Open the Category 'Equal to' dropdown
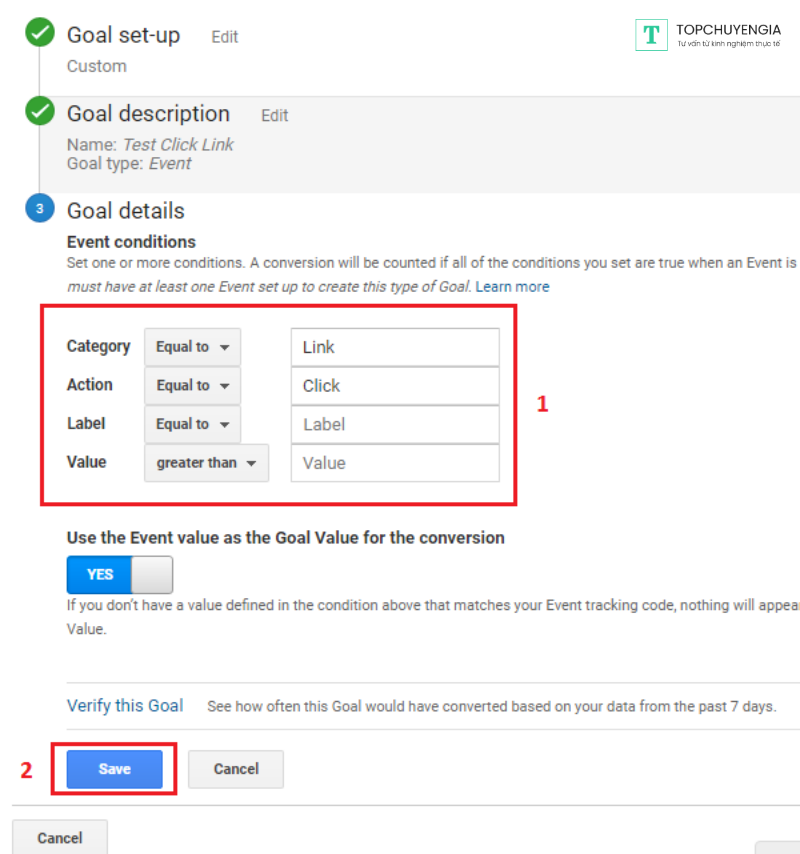Viewport: 800px width, 854px height. point(192,347)
